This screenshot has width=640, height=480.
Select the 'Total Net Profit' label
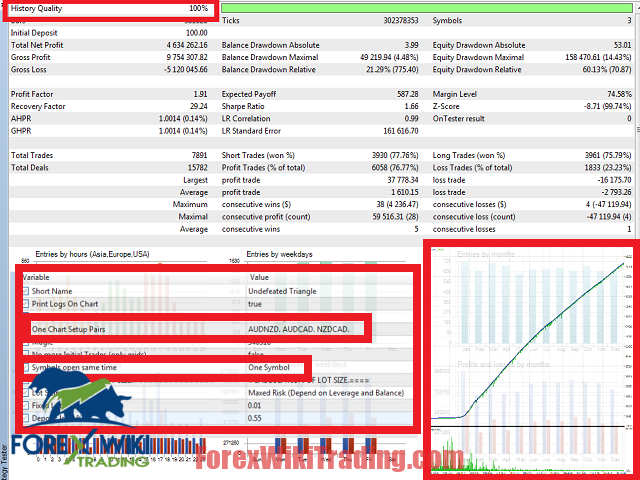point(37,45)
